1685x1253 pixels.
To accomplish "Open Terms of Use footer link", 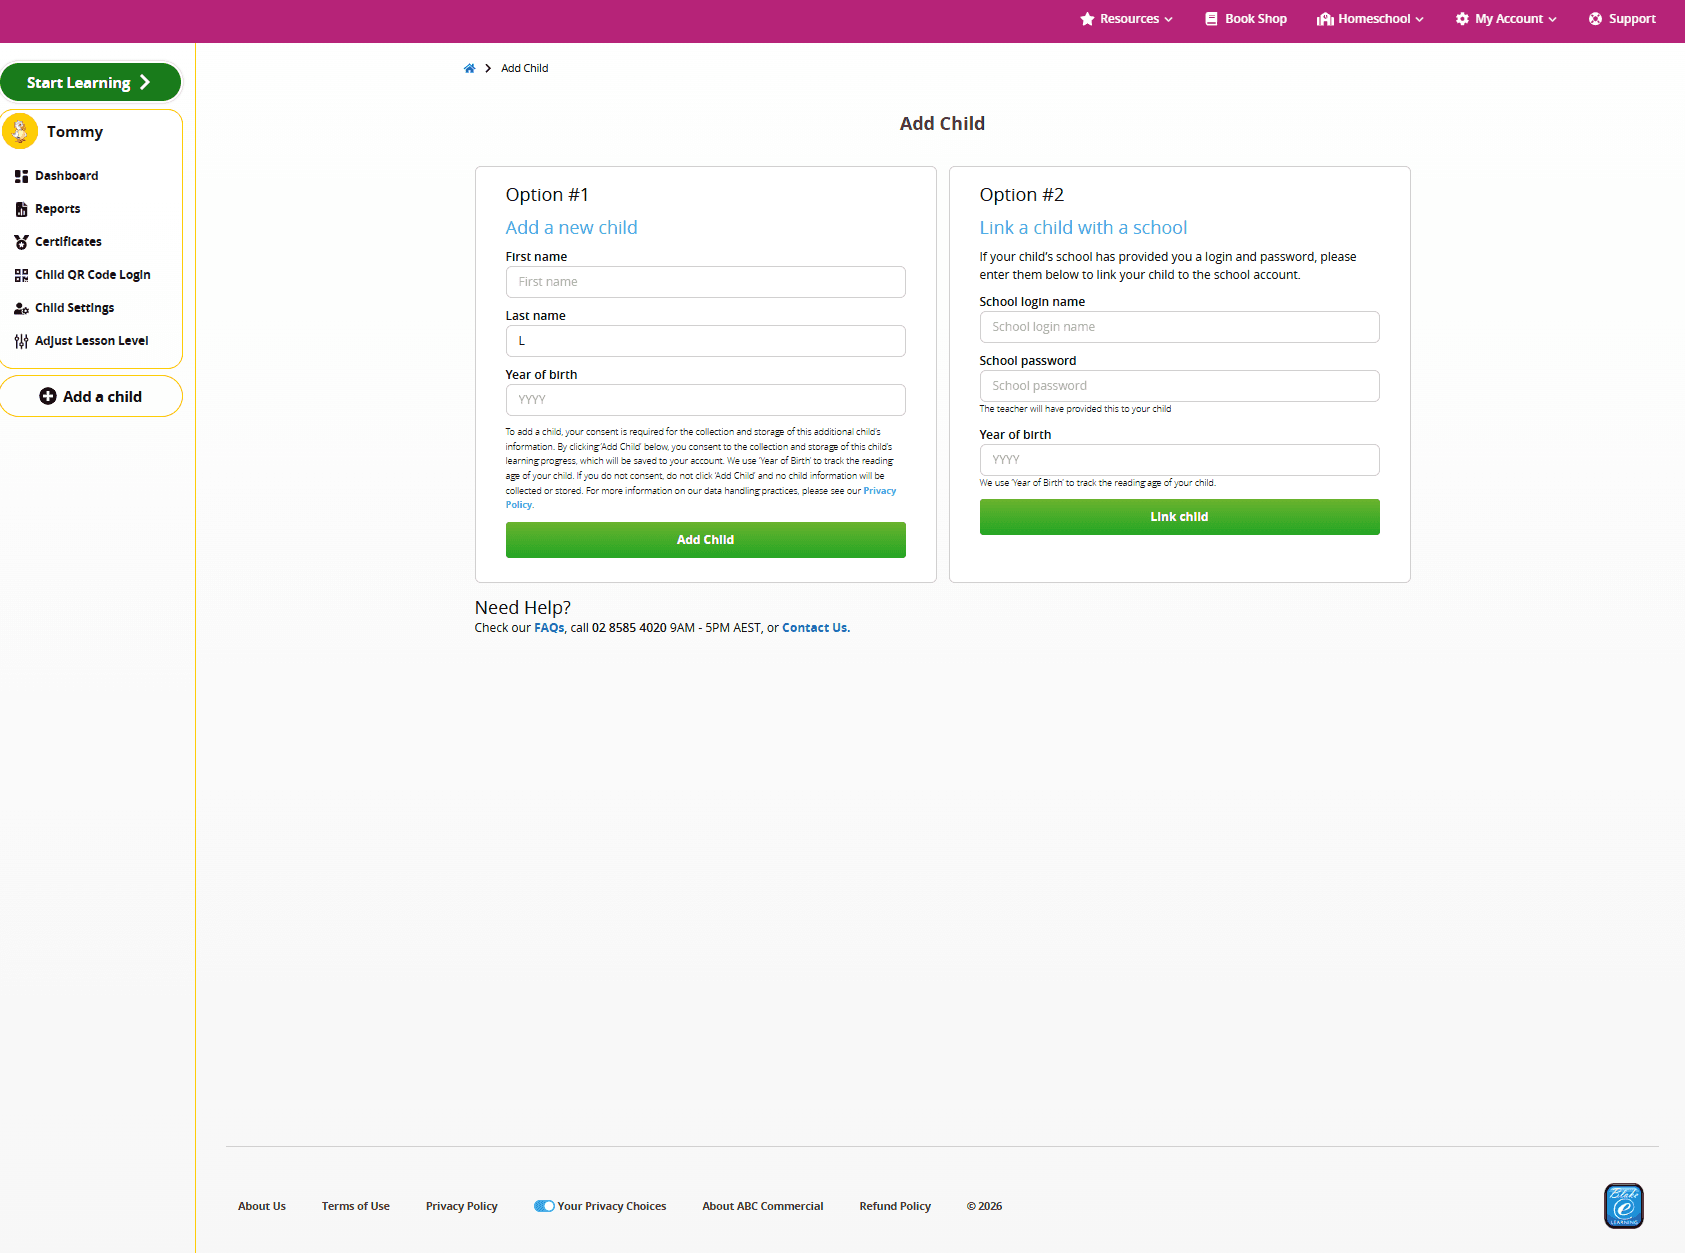I will [356, 1206].
